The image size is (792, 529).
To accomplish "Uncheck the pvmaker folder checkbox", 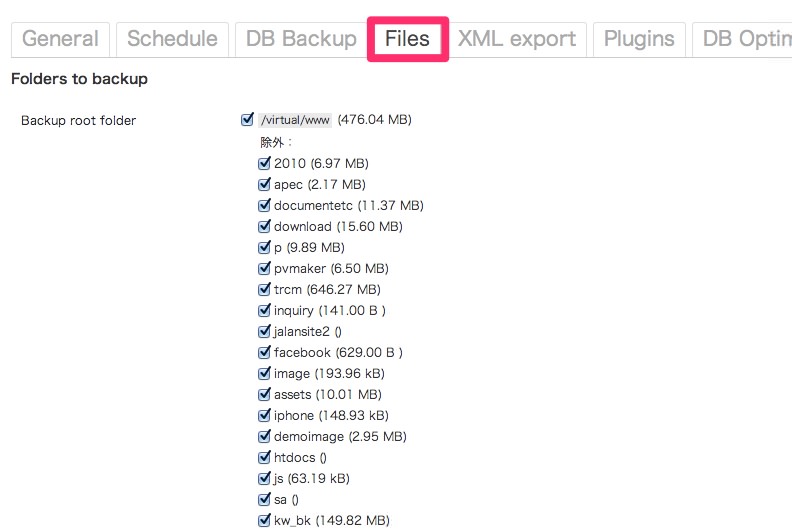I will [264, 268].
